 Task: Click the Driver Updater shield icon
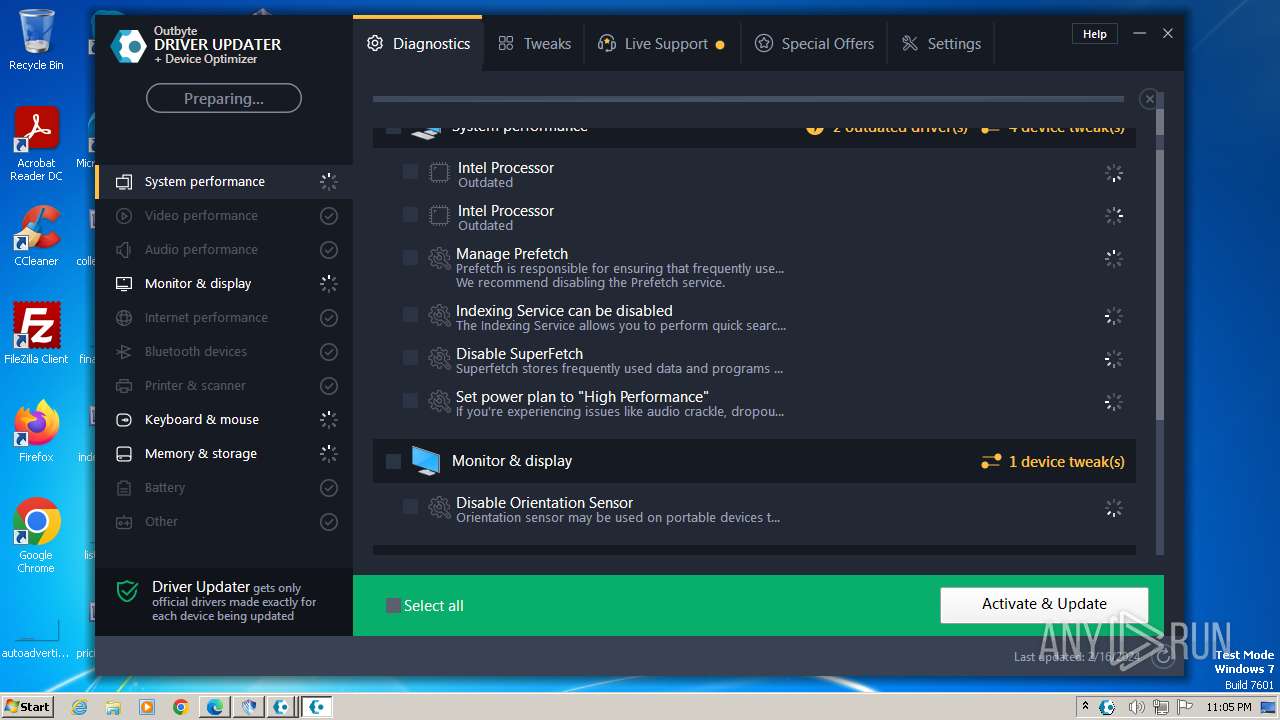(127, 591)
